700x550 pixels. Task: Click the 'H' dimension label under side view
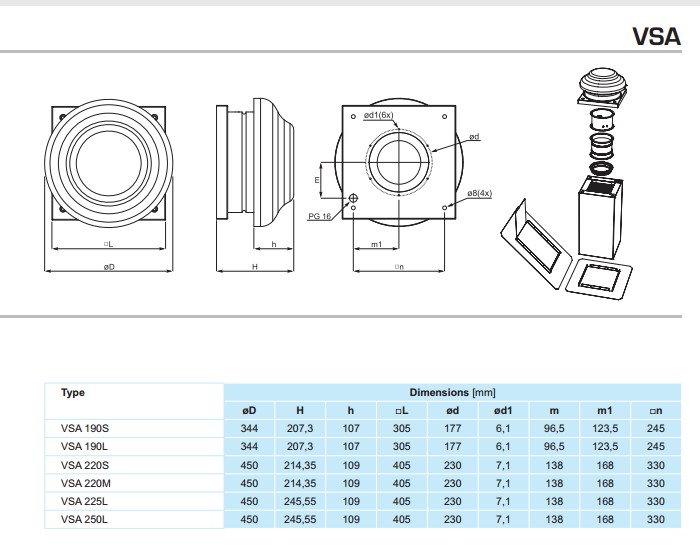coord(255,267)
